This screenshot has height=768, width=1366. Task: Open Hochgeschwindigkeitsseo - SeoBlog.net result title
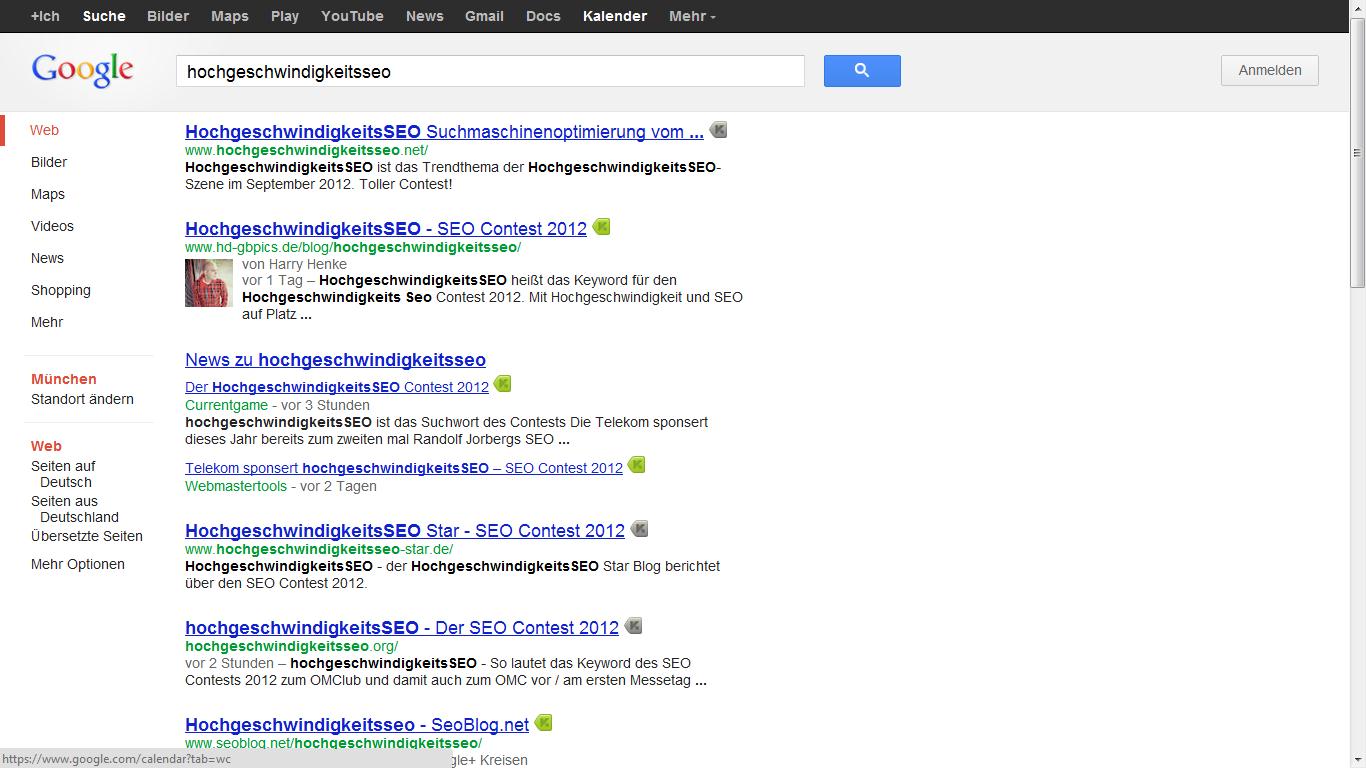click(x=357, y=725)
